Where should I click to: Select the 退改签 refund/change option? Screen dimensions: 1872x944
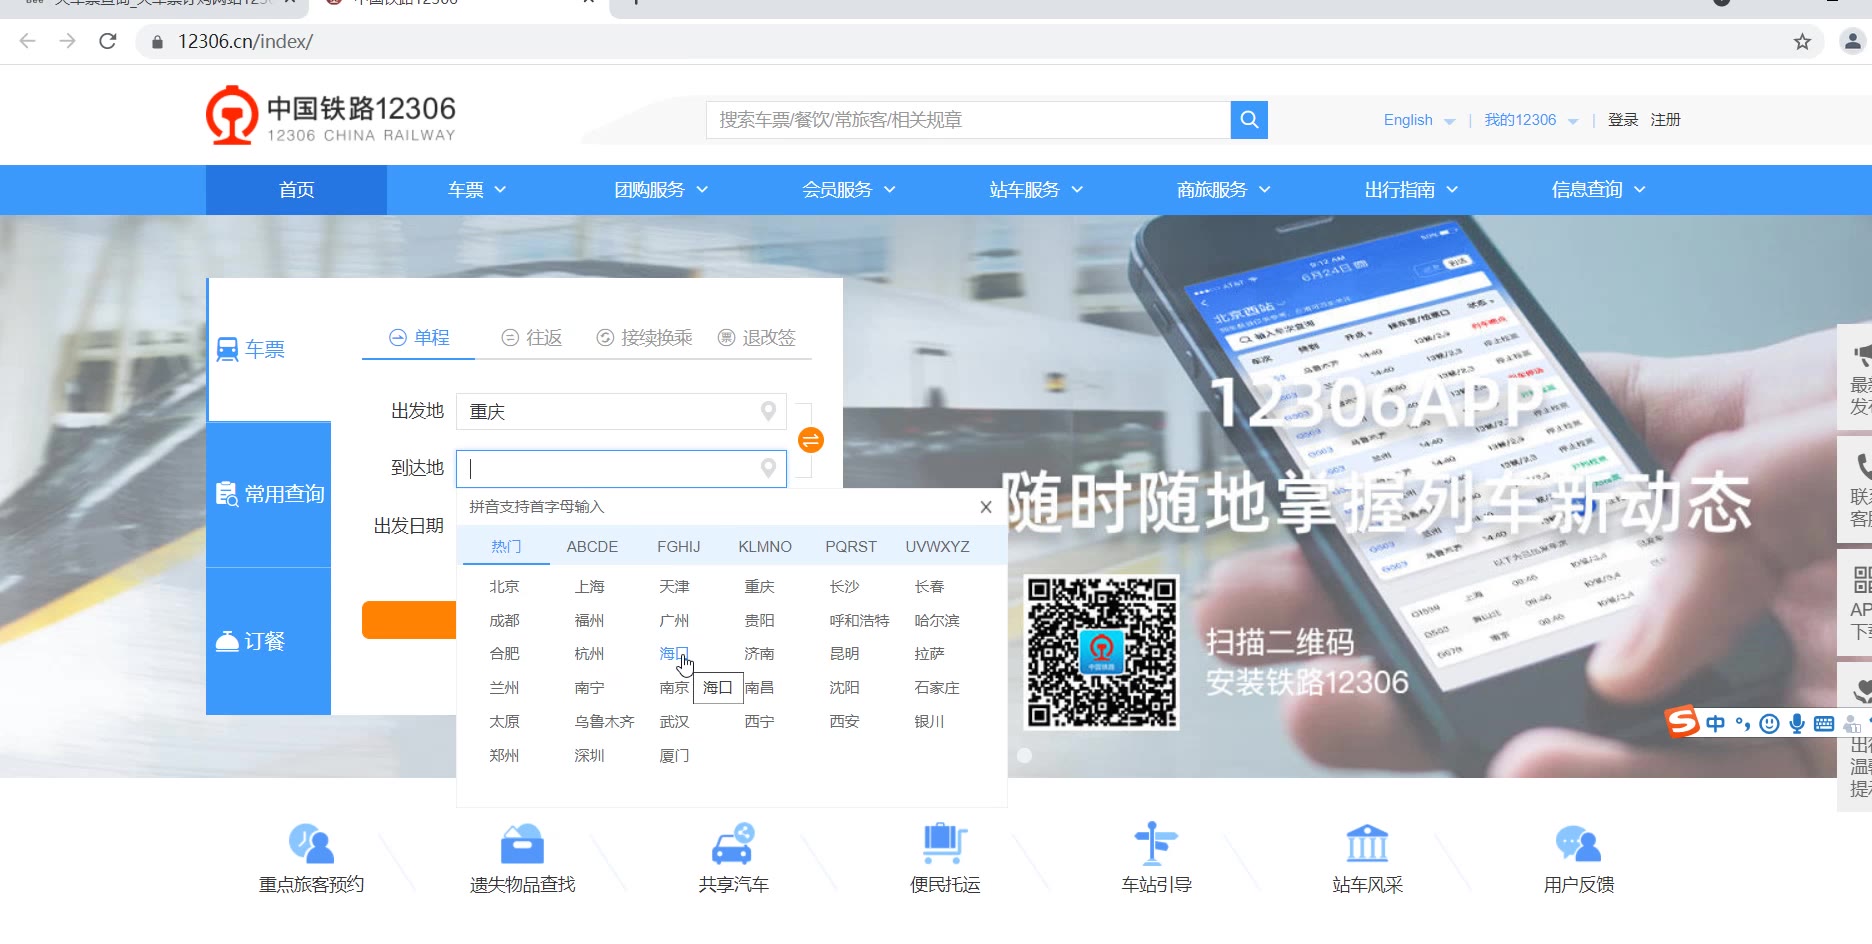(757, 338)
